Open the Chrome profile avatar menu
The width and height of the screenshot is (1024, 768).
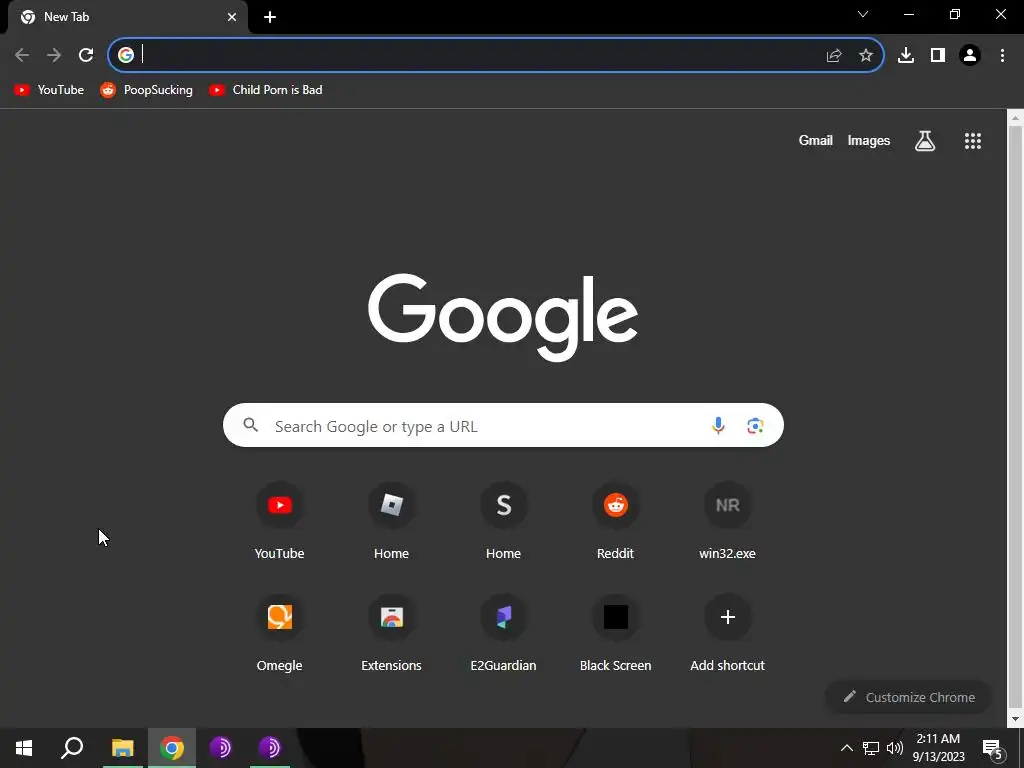pos(970,56)
